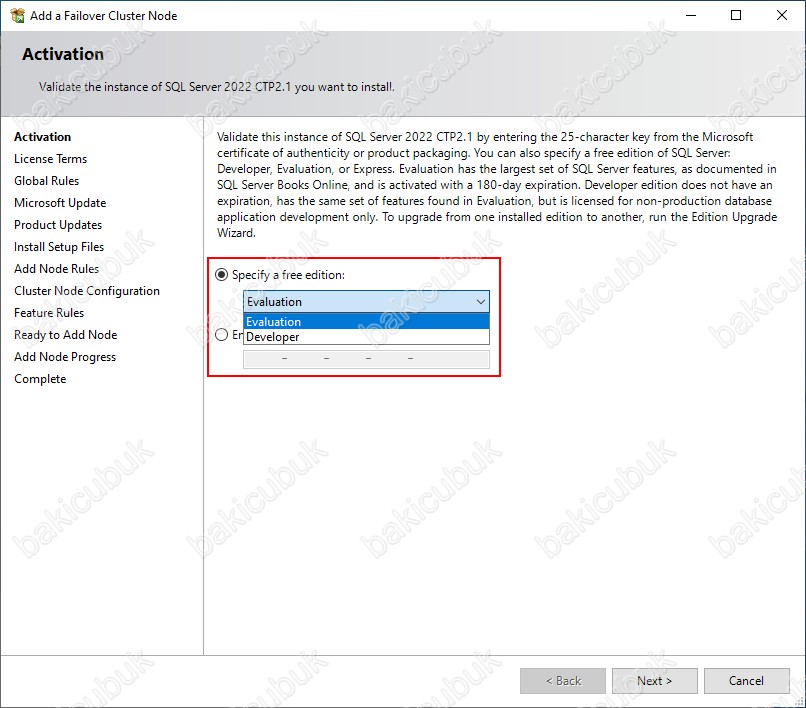Click the 'Specify a free edition:' label text
This screenshot has width=806, height=708.
(288, 275)
